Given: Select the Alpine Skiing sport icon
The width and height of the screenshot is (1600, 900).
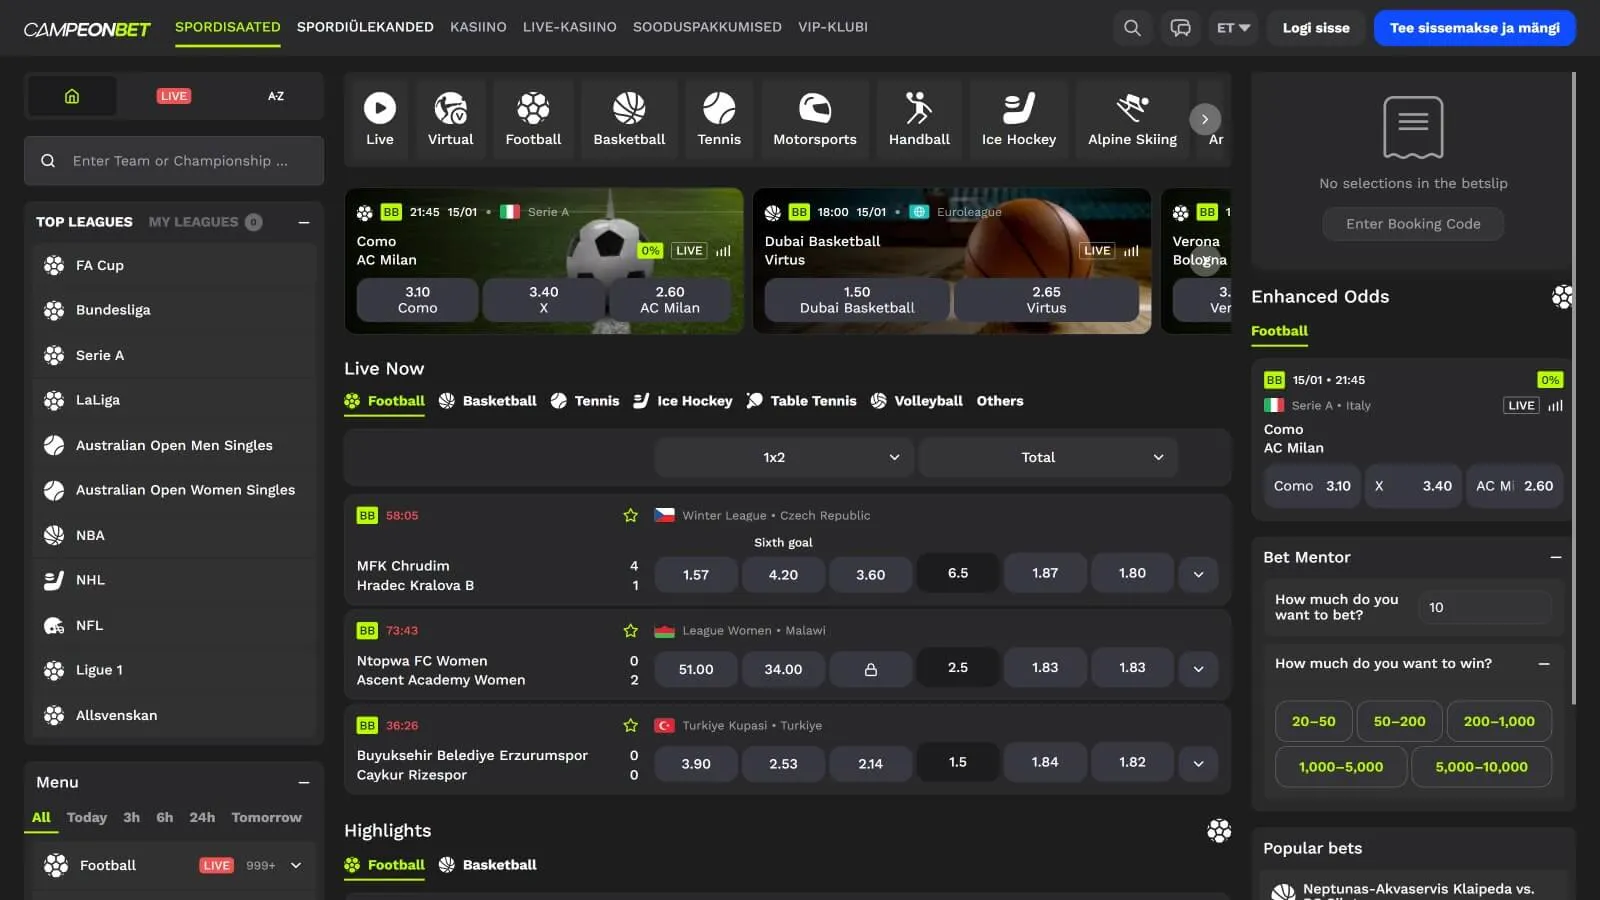Looking at the screenshot, I should click(1132, 119).
